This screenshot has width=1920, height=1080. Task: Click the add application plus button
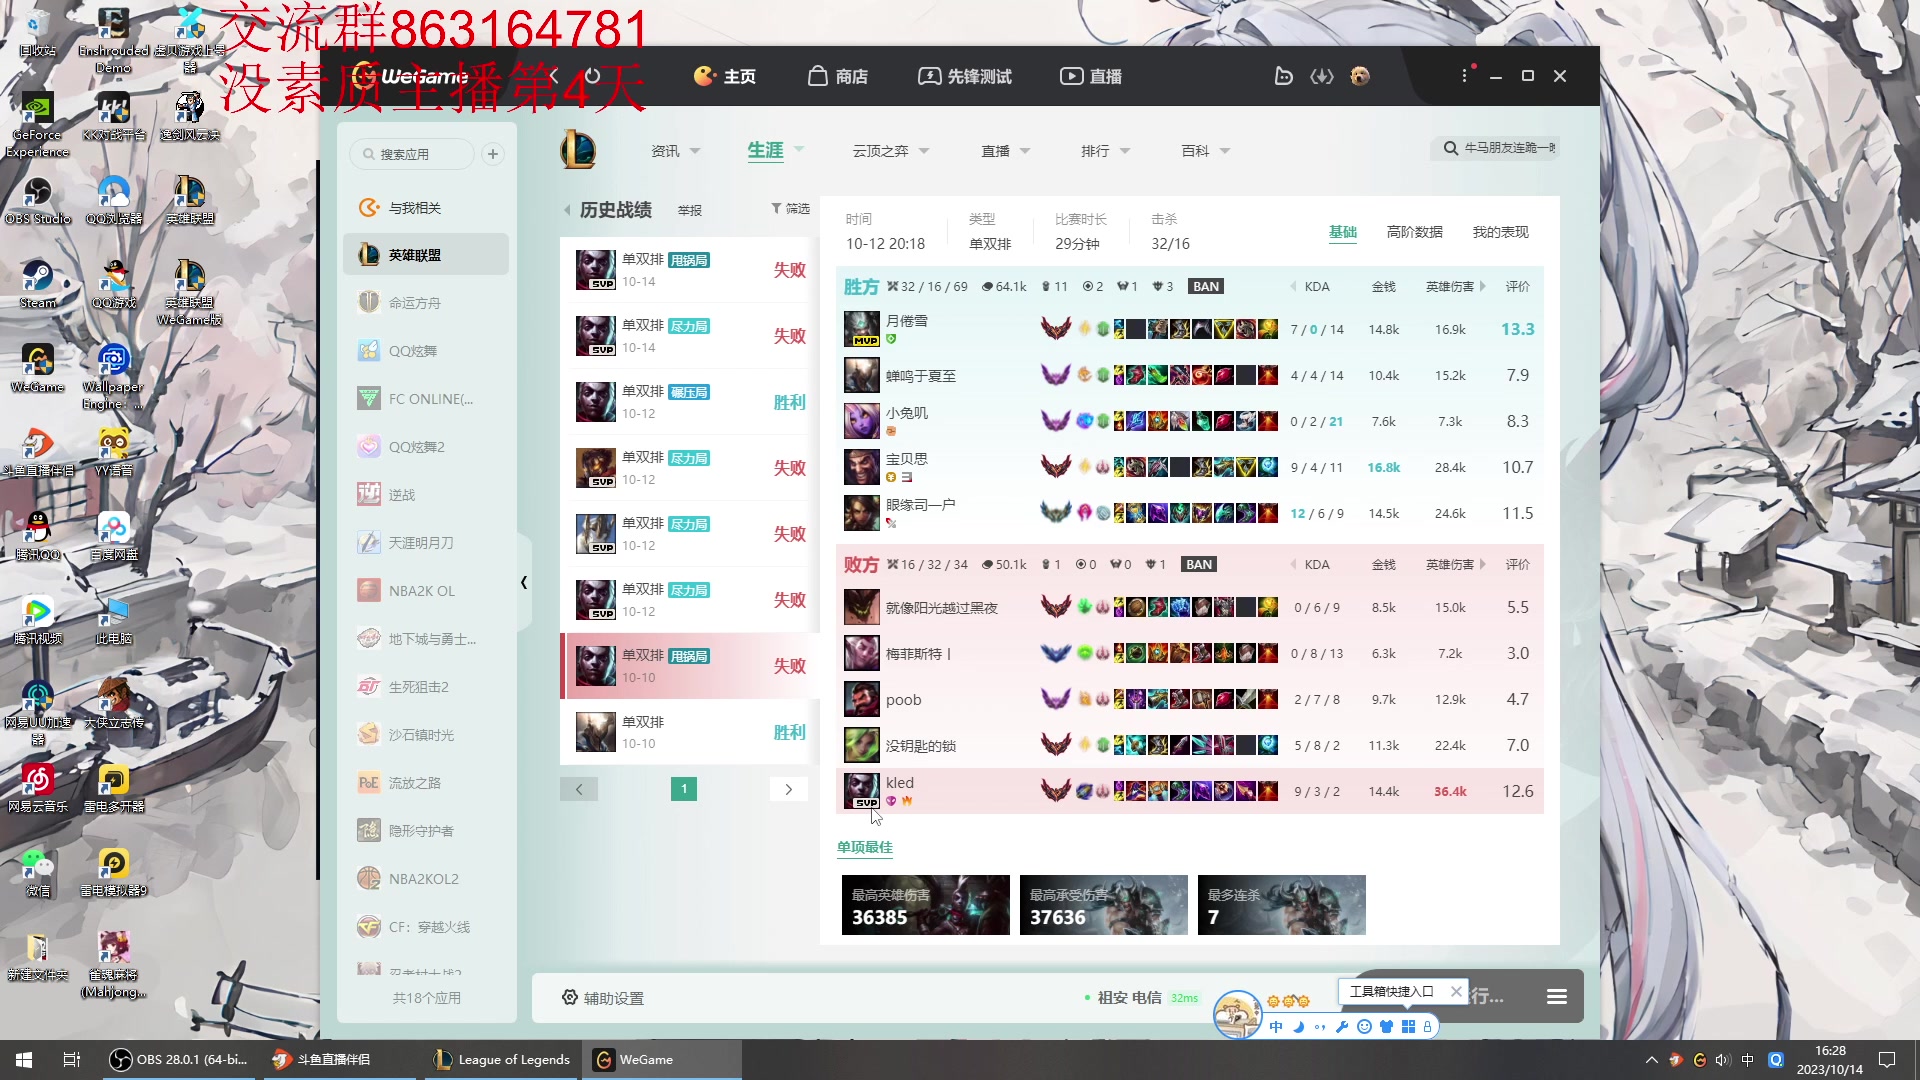click(493, 154)
